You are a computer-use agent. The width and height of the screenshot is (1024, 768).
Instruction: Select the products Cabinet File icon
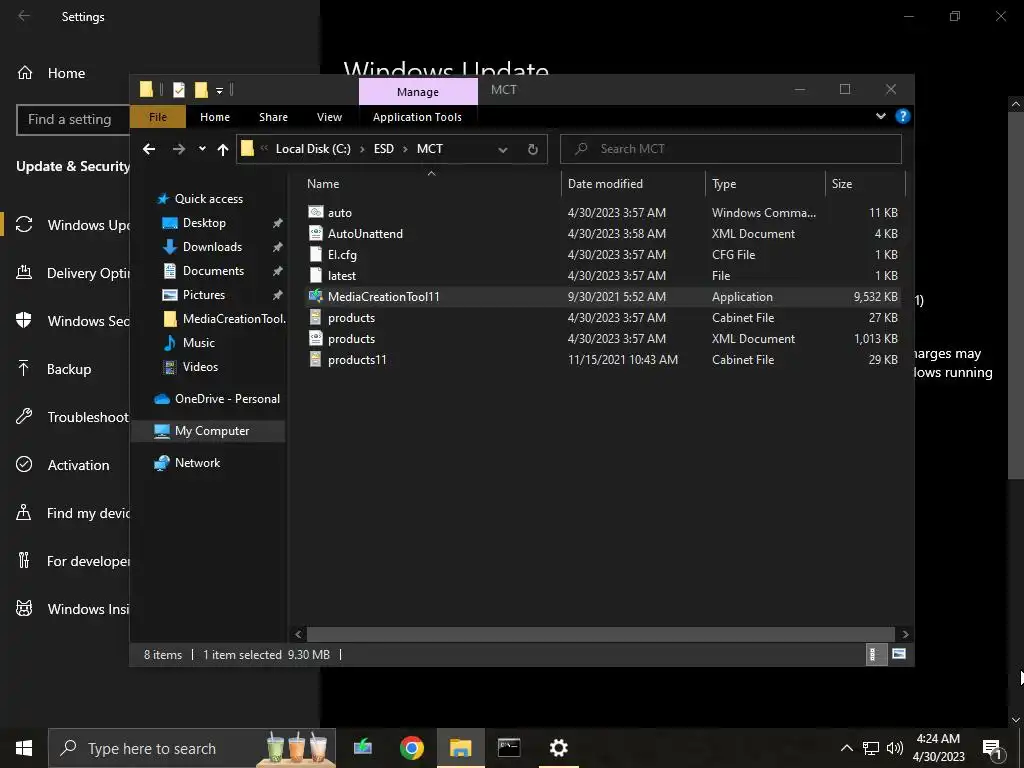click(x=315, y=317)
